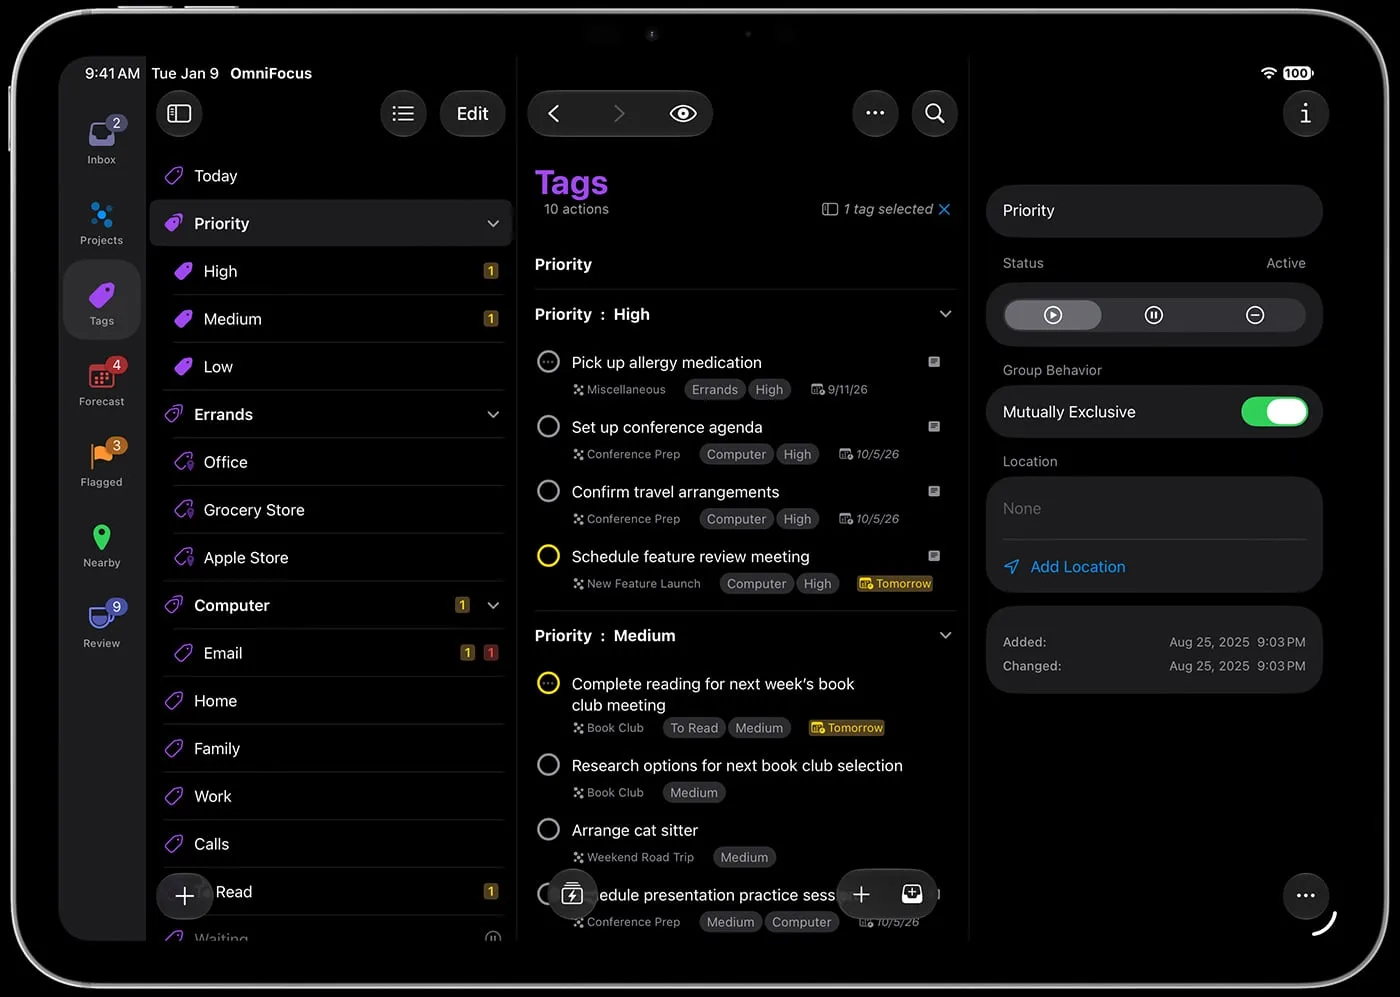The image size is (1400, 997).
Task: Complete Set up conference agenda task
Action: click(x=548, y=427)
